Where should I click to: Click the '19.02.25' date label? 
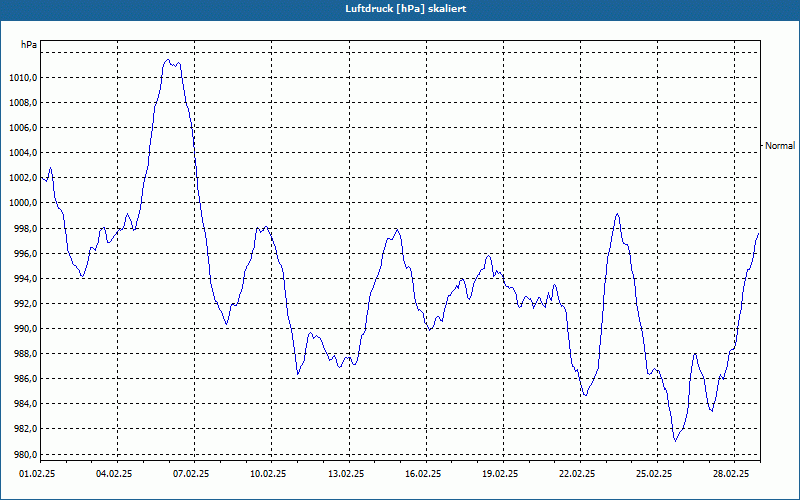(500, 473)
